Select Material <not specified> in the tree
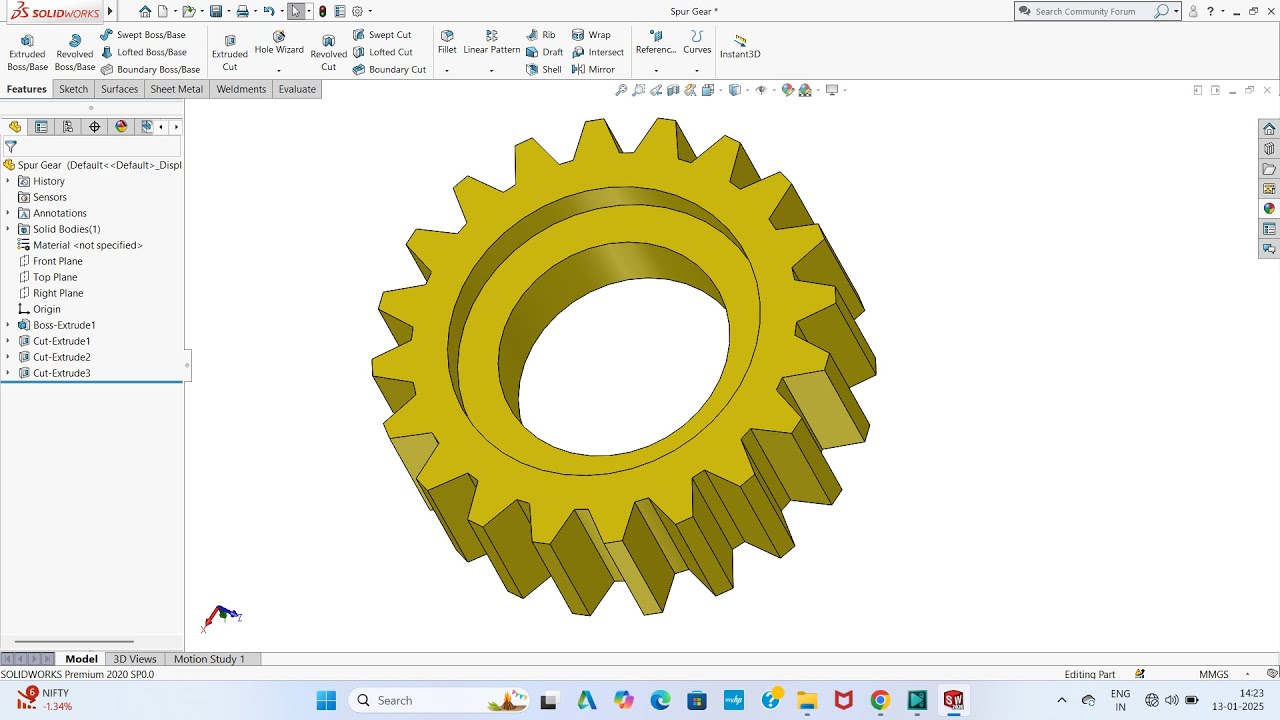The width and height of the screenshot is (1280, 720). (80, 245)
